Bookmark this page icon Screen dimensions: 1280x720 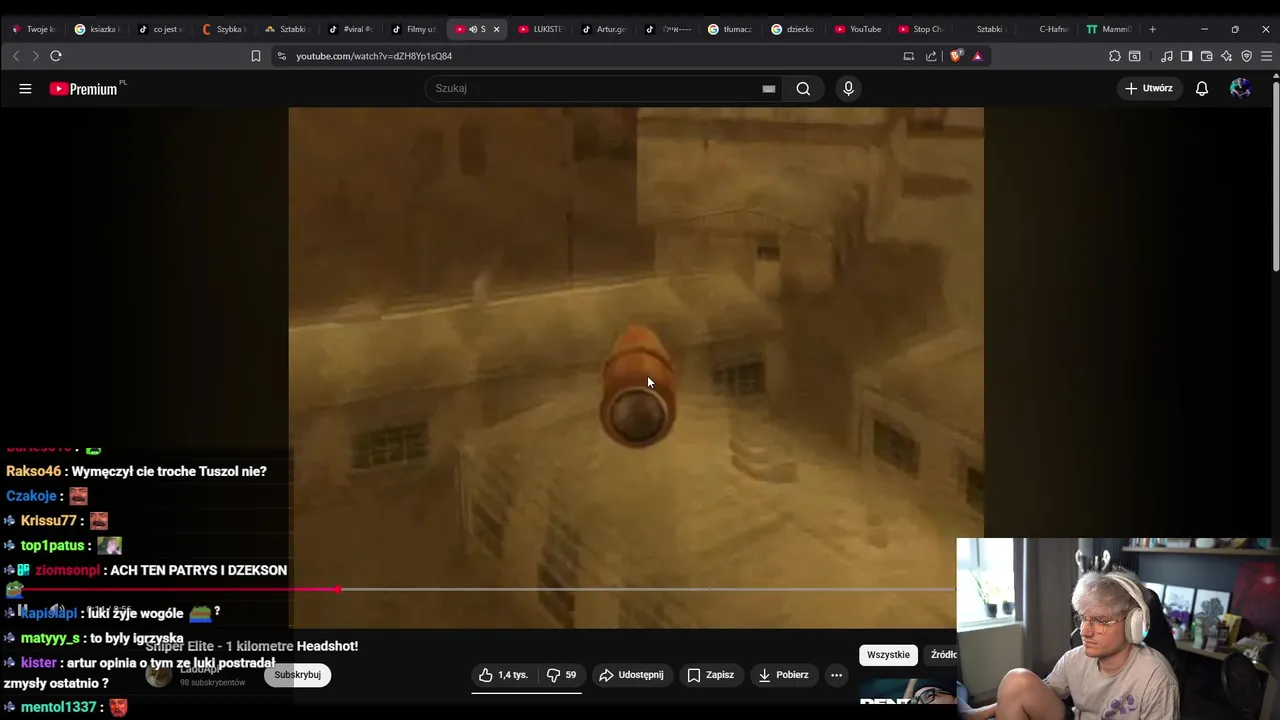(x=256, y=56)
